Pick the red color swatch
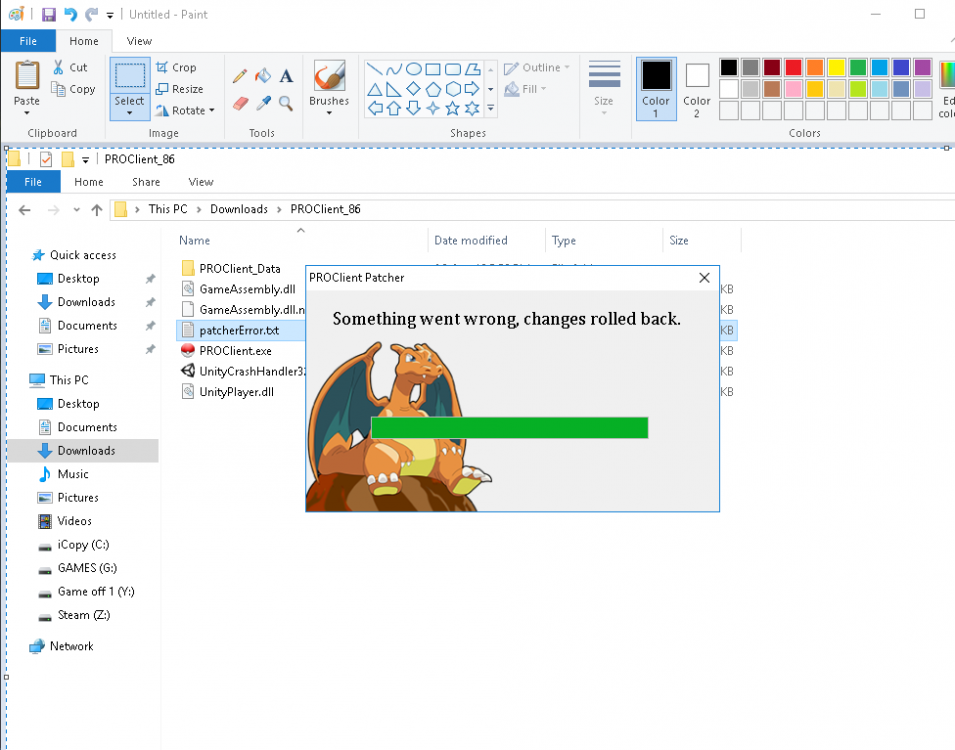Image resolution: width=955 pixels, height=750 pixels. pos(793,67)
